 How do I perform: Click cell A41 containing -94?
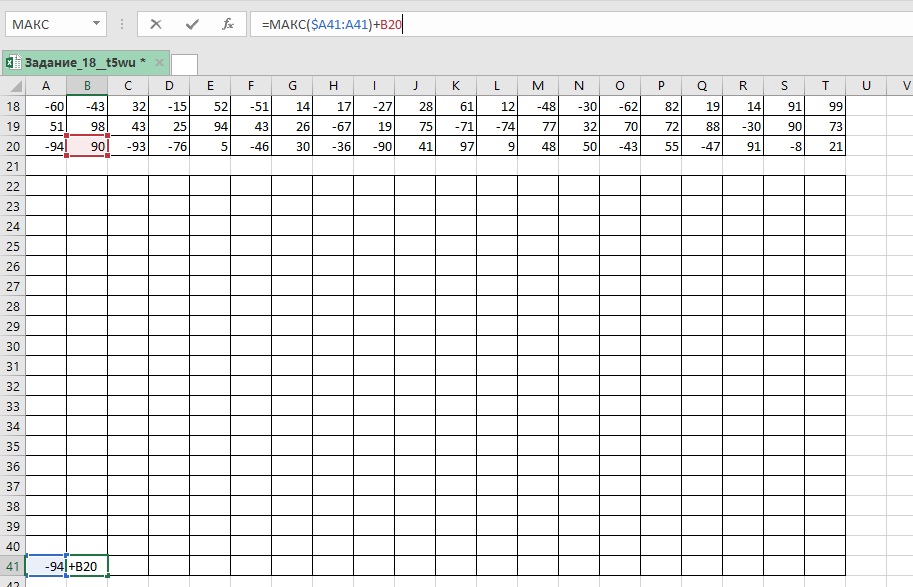46,567
